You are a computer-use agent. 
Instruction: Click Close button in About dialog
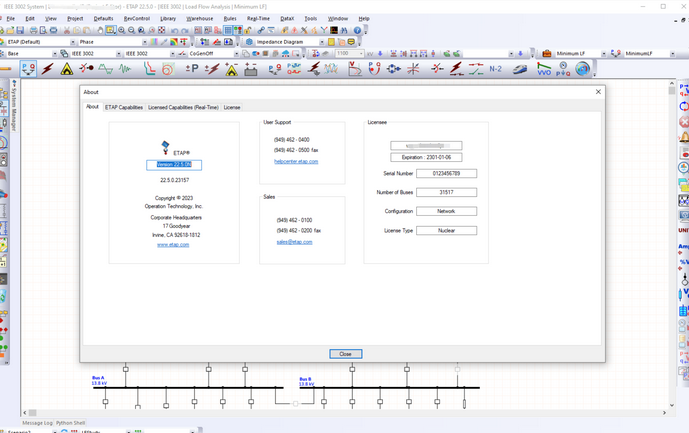pos(345,354)
